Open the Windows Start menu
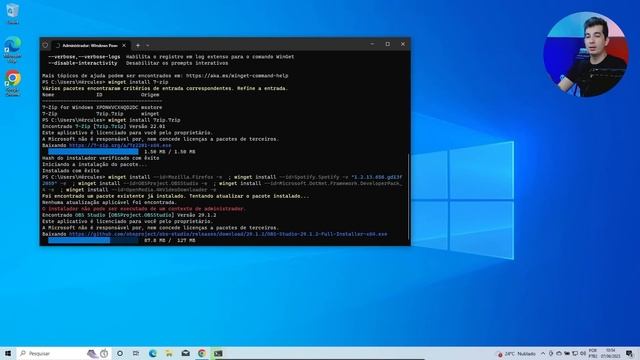The height and width of the screenshot is (360, 640). click(x=8, y=353)
